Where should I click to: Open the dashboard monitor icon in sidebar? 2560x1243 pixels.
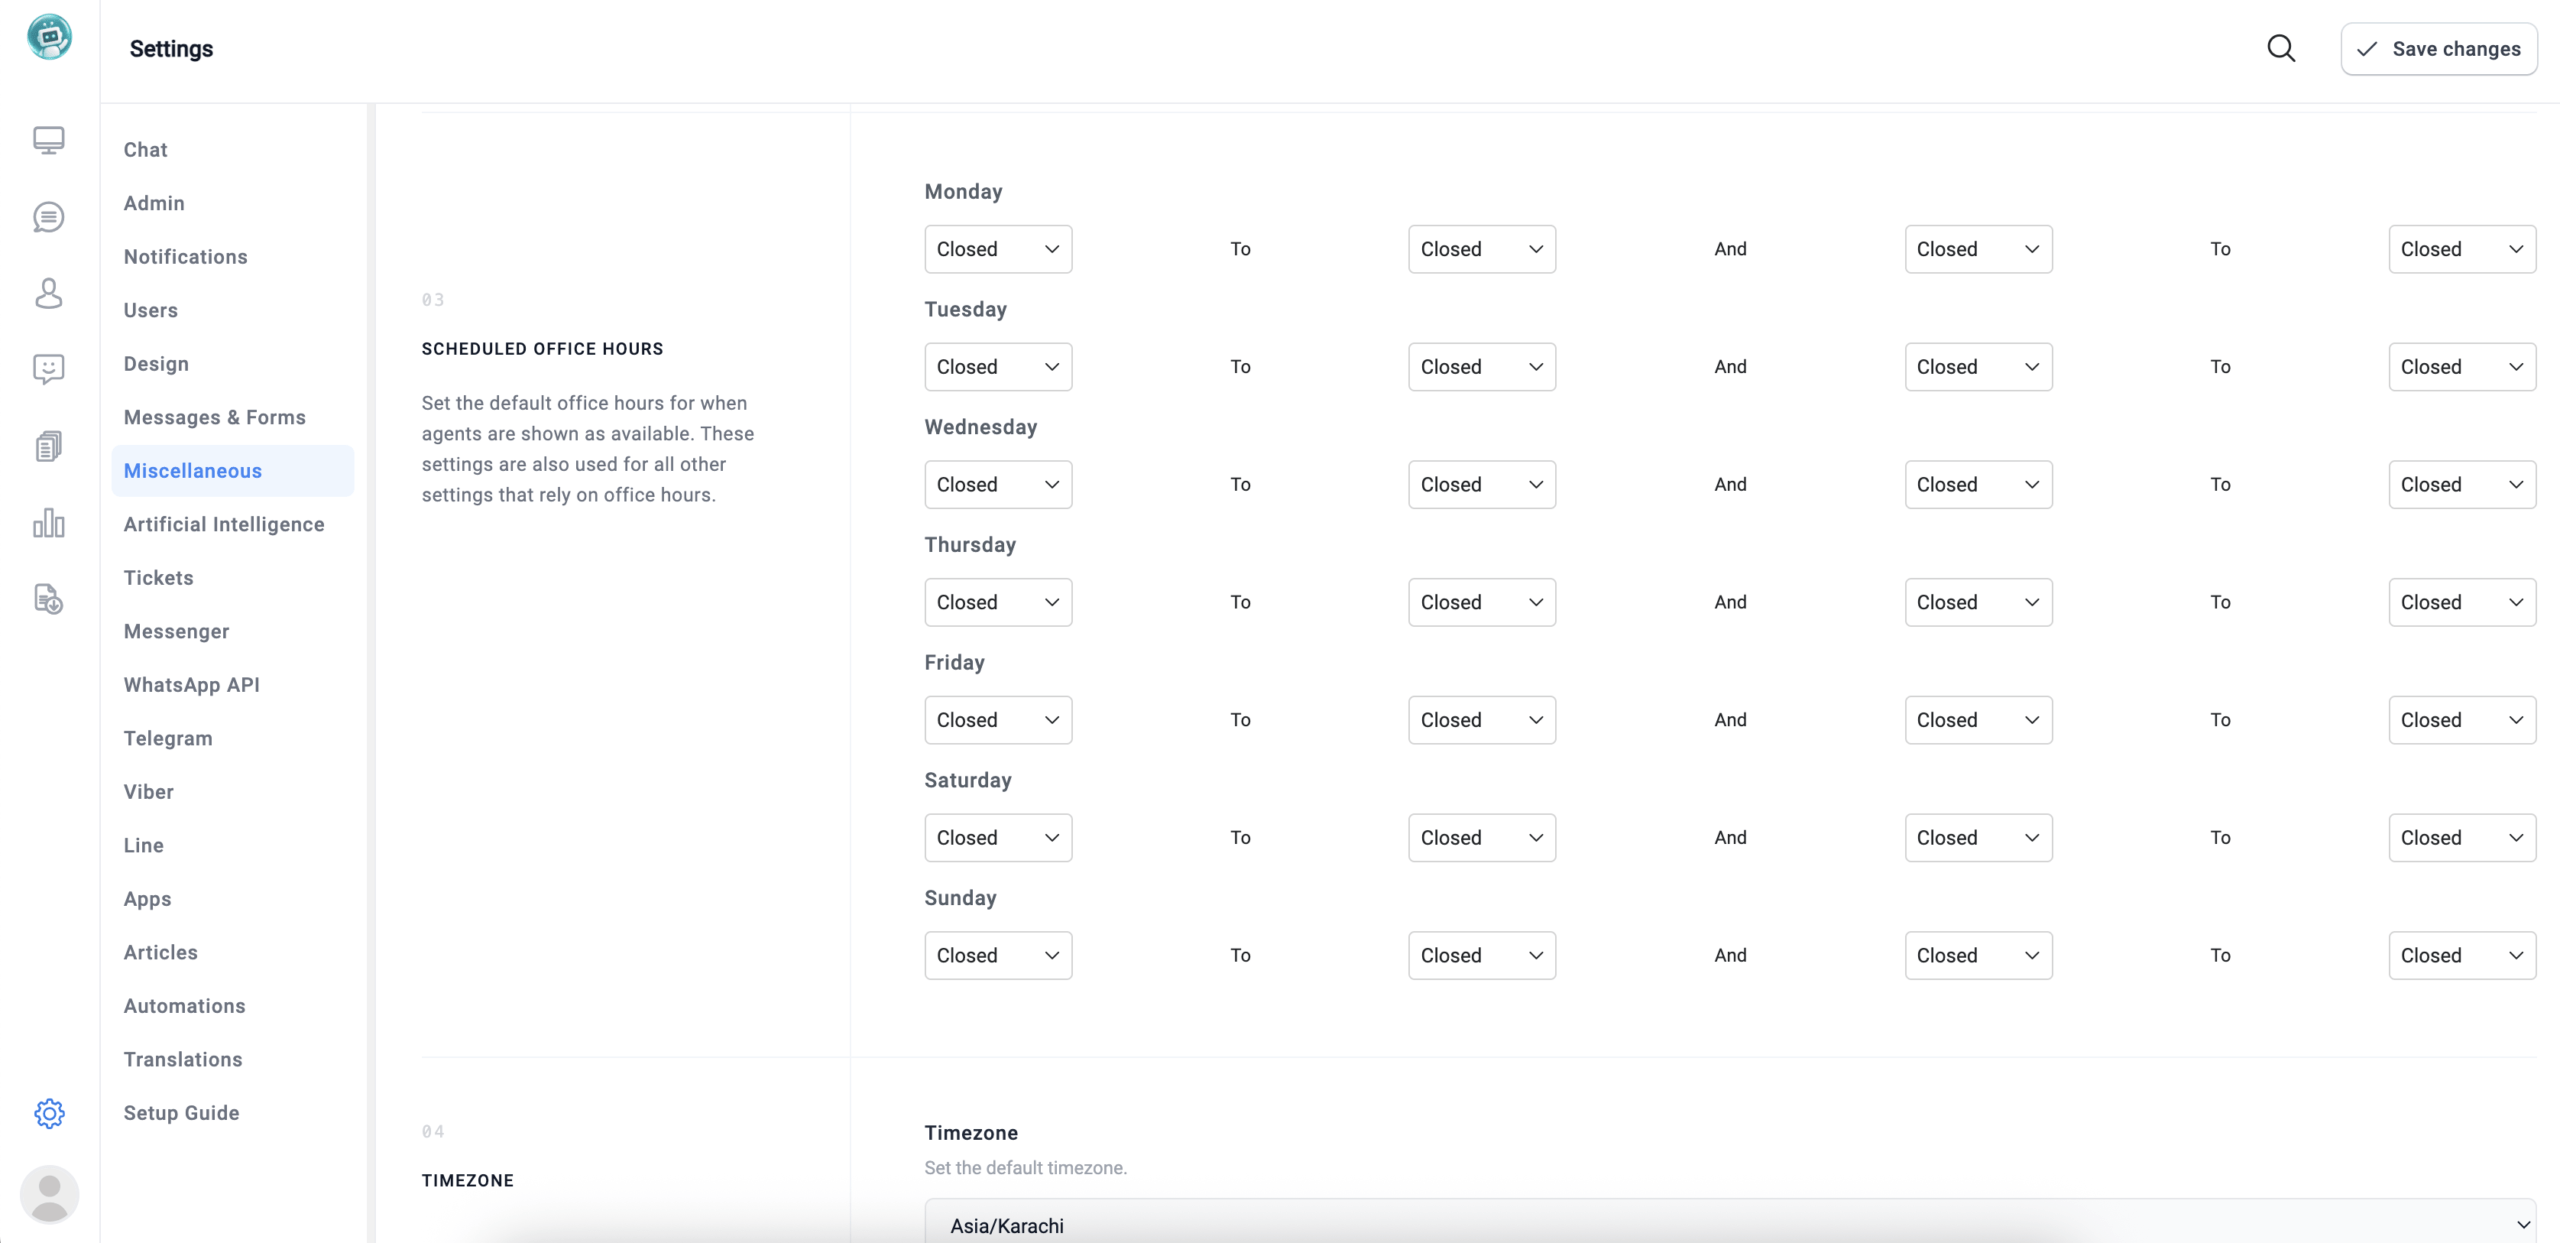(x=49, y=140)
